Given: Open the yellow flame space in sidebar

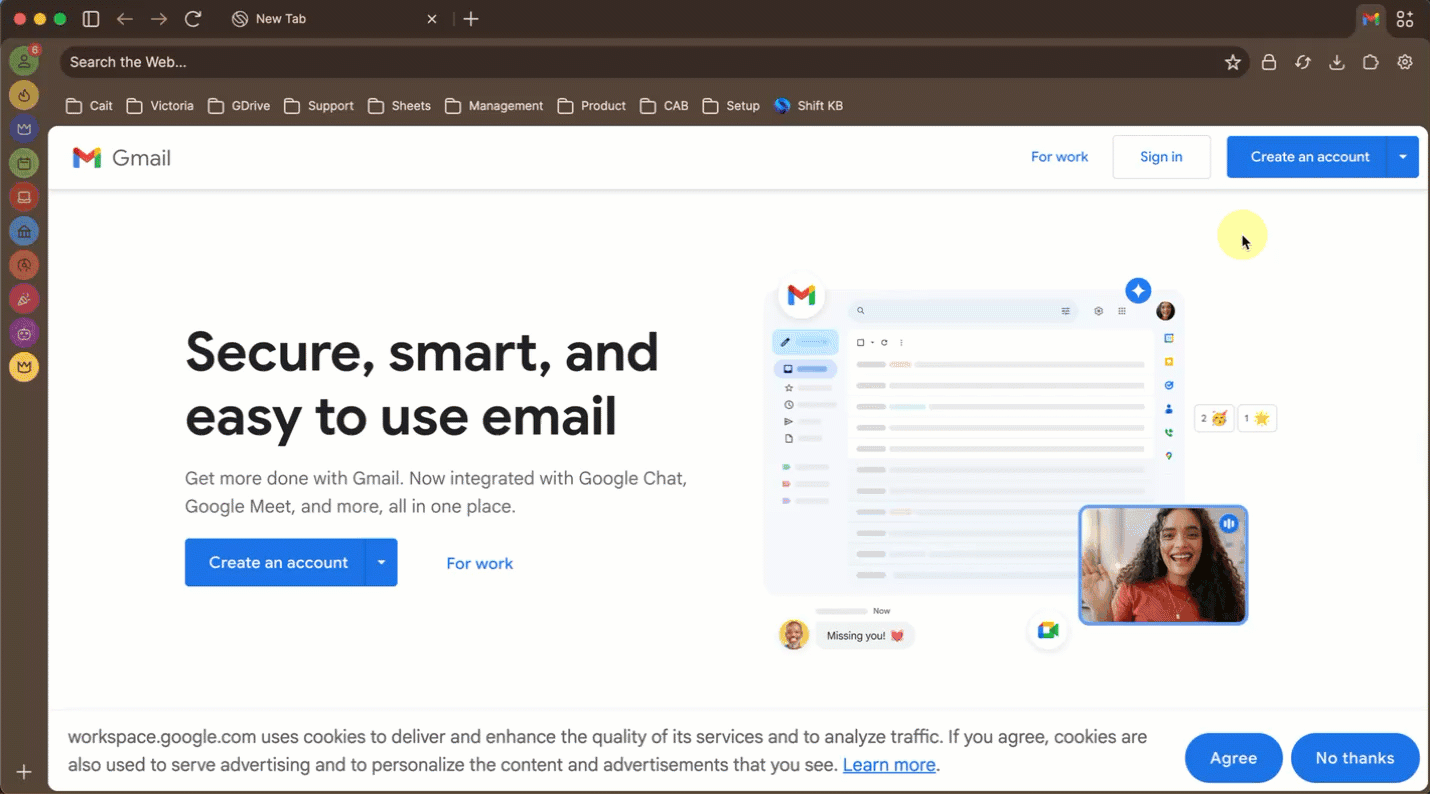Looking at the screenshot, I should point(24,95).
